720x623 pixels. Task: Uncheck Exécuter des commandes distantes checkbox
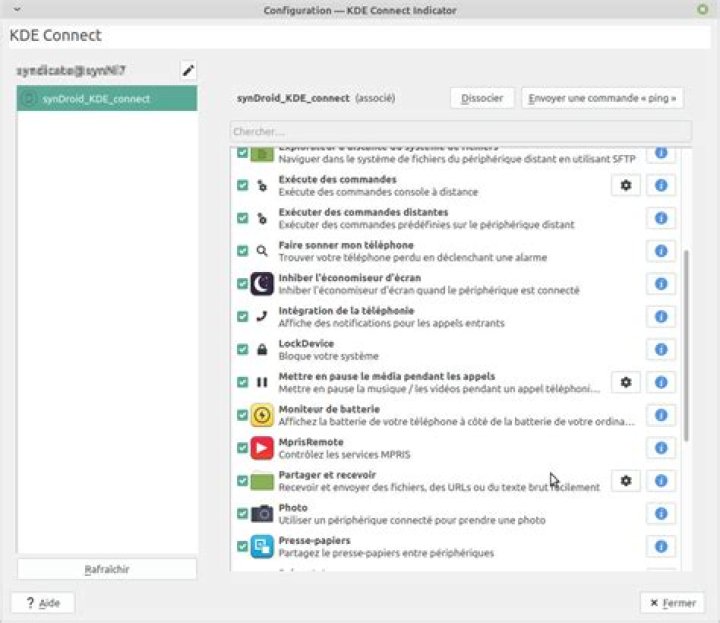pos(242,218)
